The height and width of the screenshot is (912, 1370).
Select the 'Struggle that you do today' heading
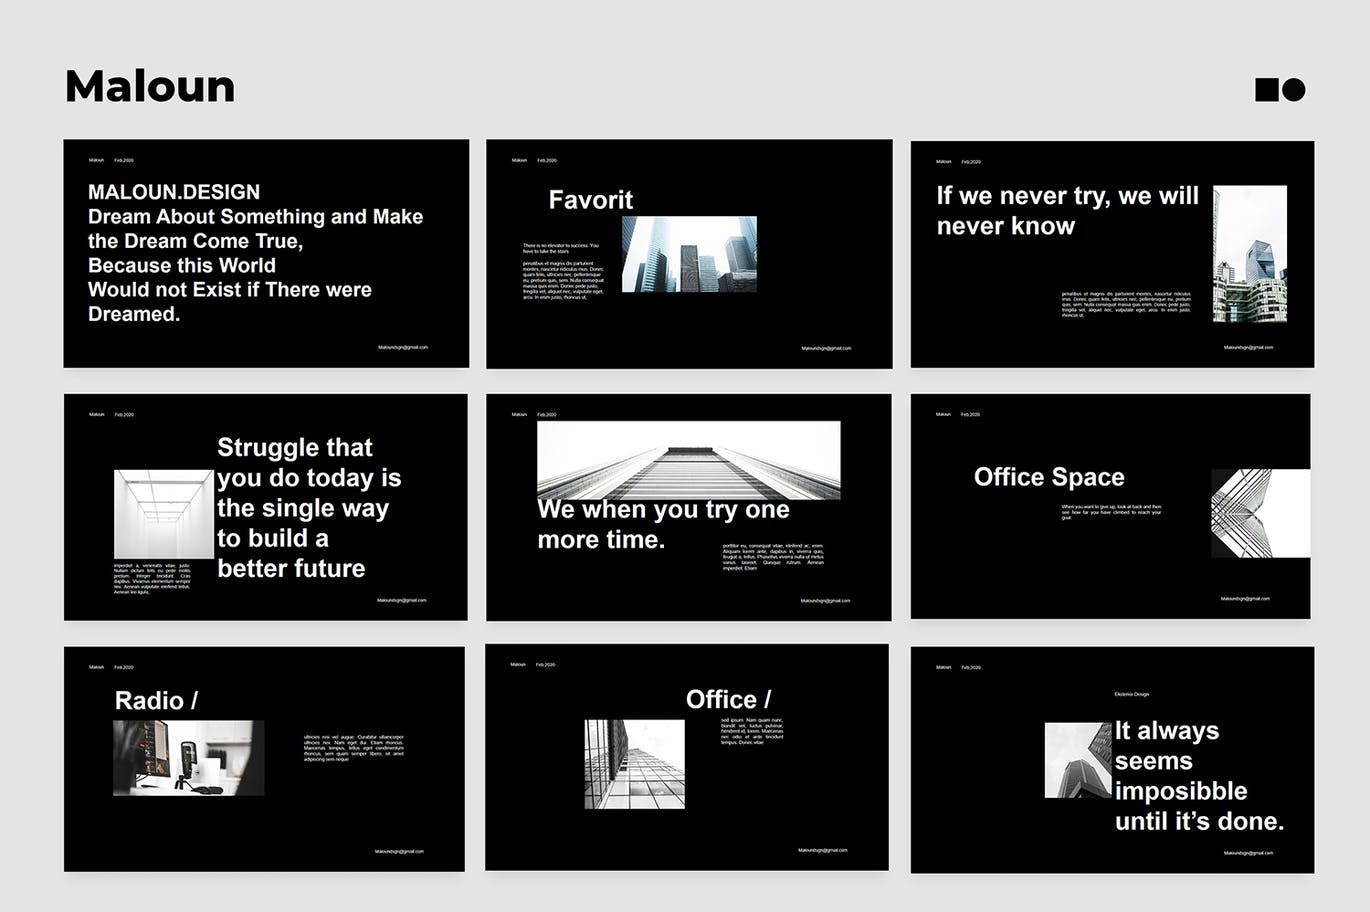tap(309, 508)
